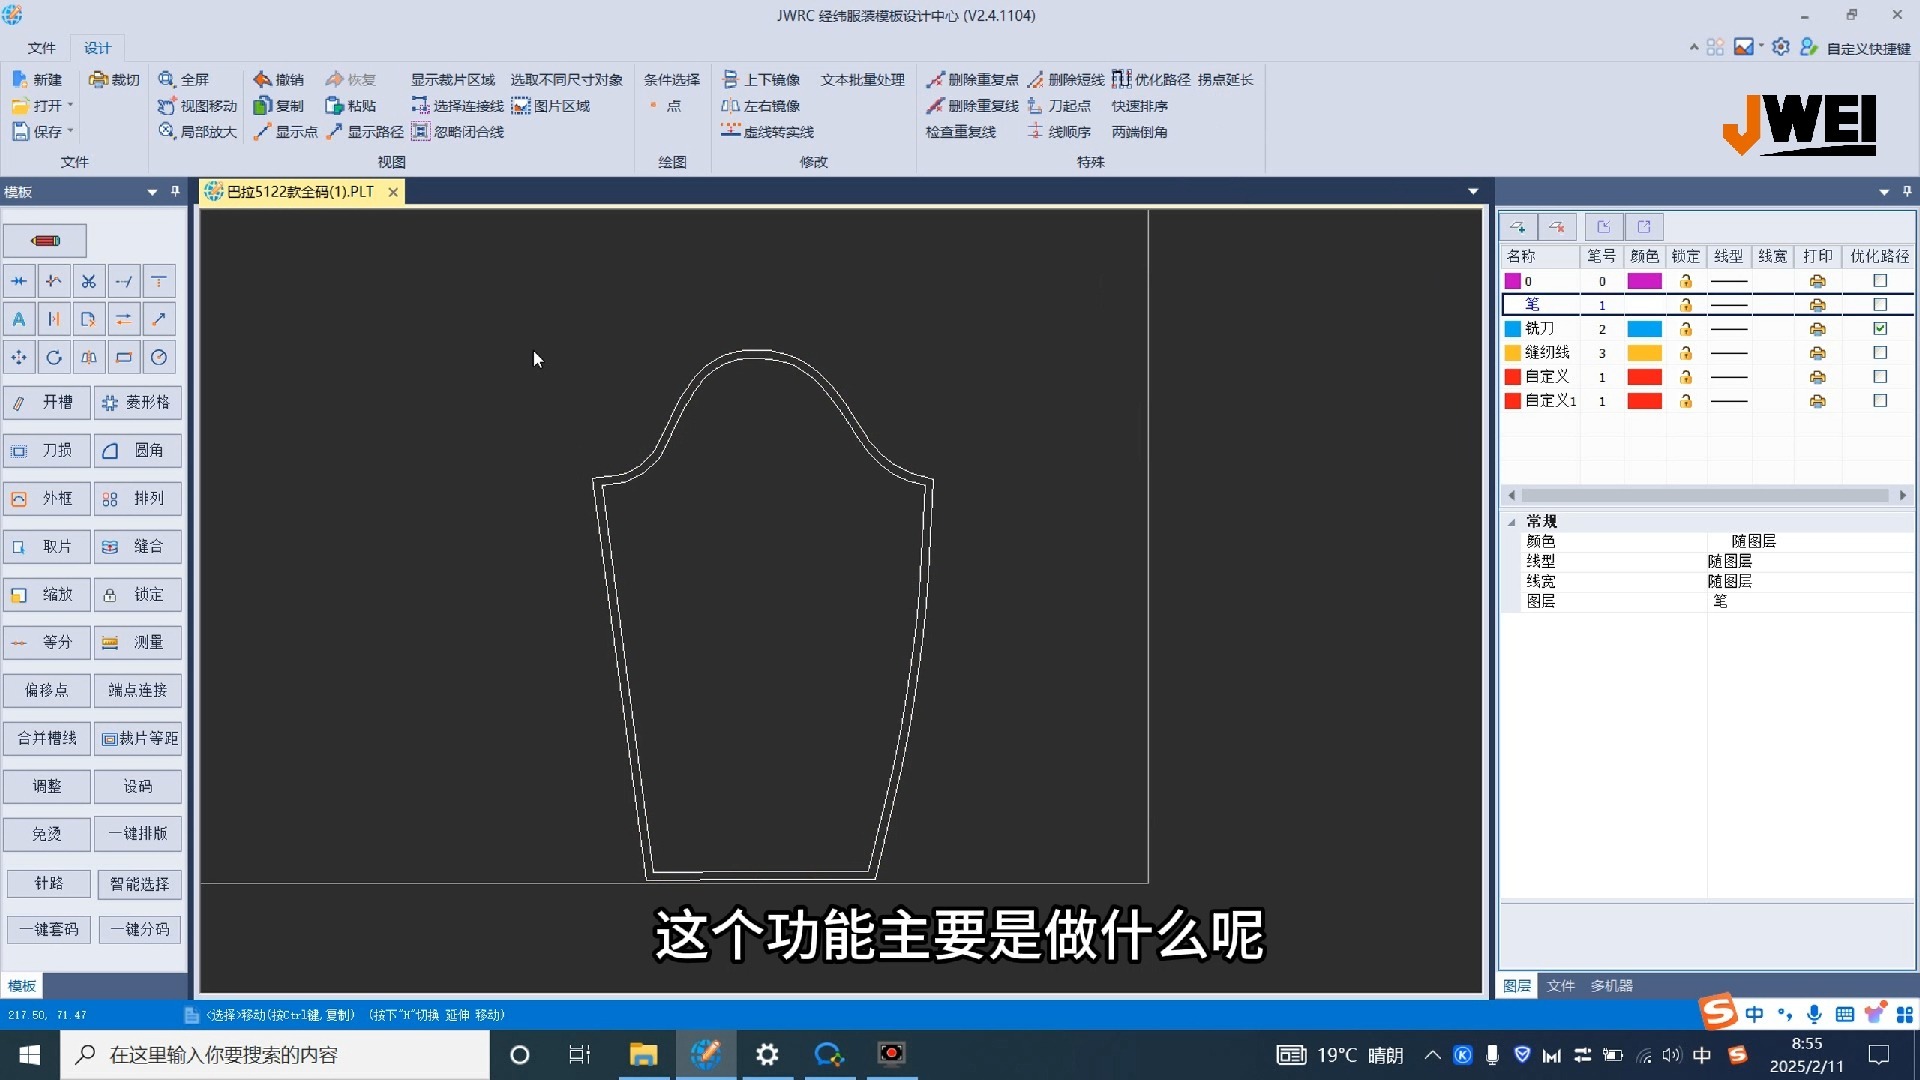The image size is (1920, 1080).
Task: Click the 智能选择 button
Action: [138, 884]
